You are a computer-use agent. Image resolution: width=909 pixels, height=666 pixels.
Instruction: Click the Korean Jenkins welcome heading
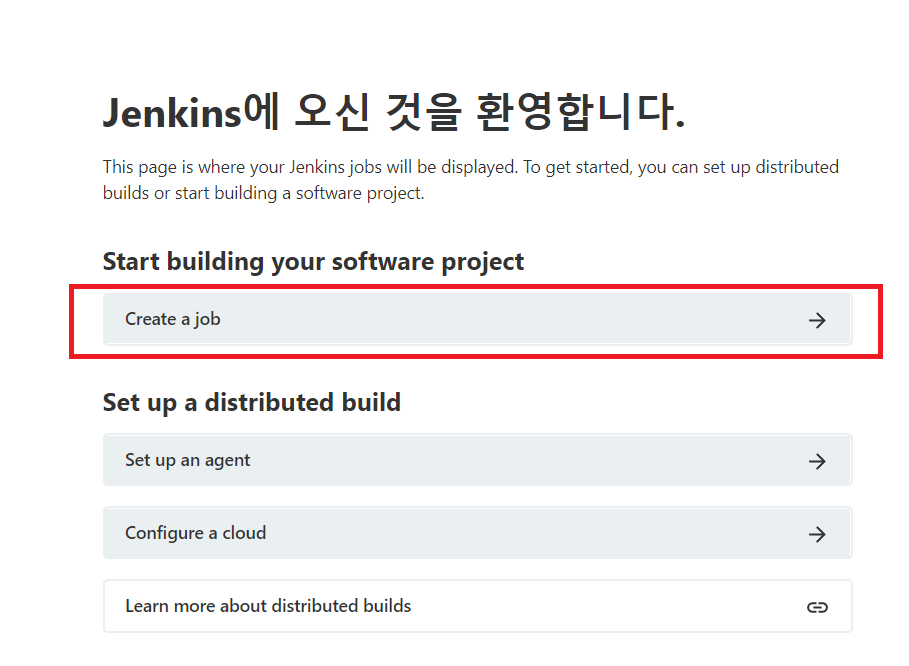394,112
